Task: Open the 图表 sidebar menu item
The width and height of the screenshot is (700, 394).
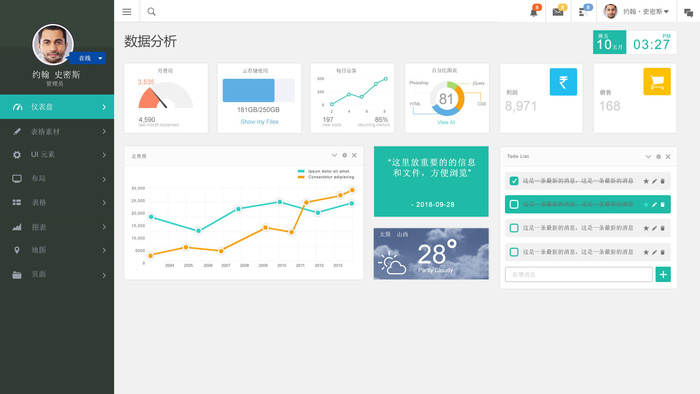Action: [x=57, y=227]
